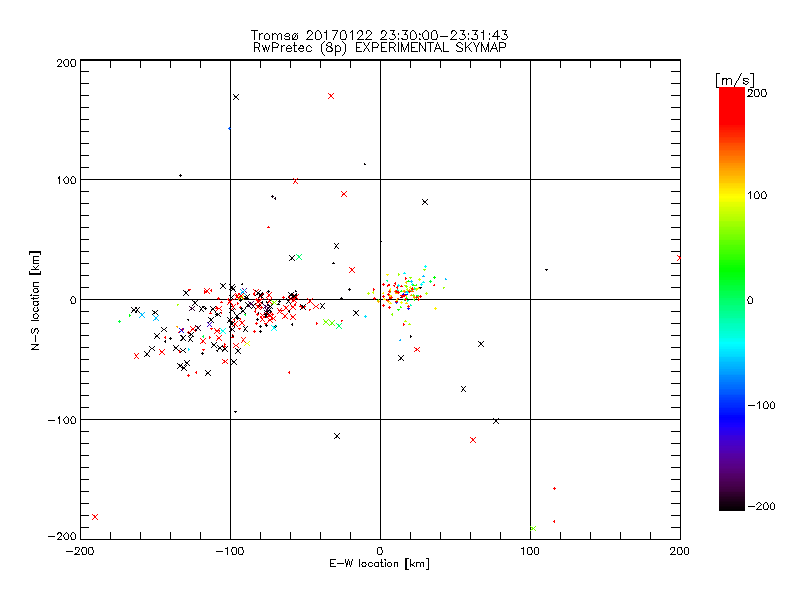
Task: Select the lone black dot right of x=100
Action: [x=546, y=269]
